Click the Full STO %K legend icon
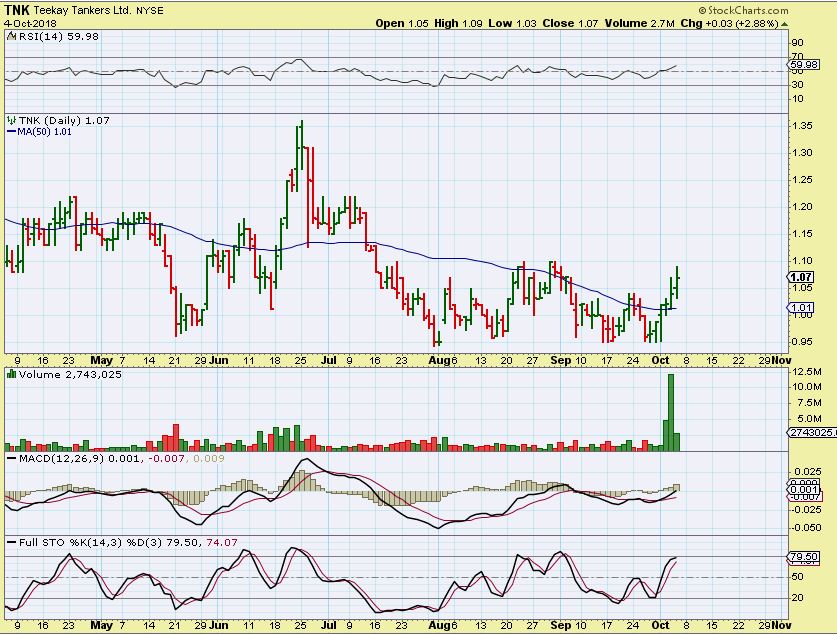Image resolution: width=837 pixels, height=636 pixels. tap(11, 542)
